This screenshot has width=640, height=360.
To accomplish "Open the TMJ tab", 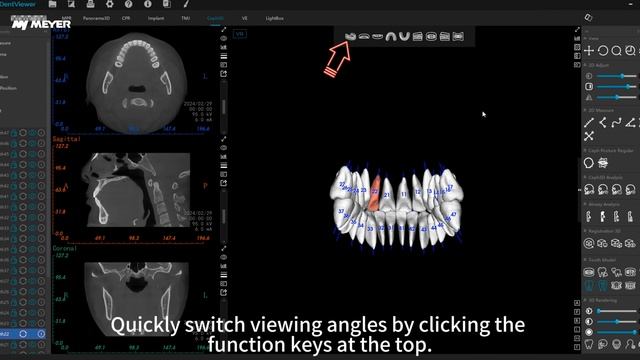I will (185, 18).
